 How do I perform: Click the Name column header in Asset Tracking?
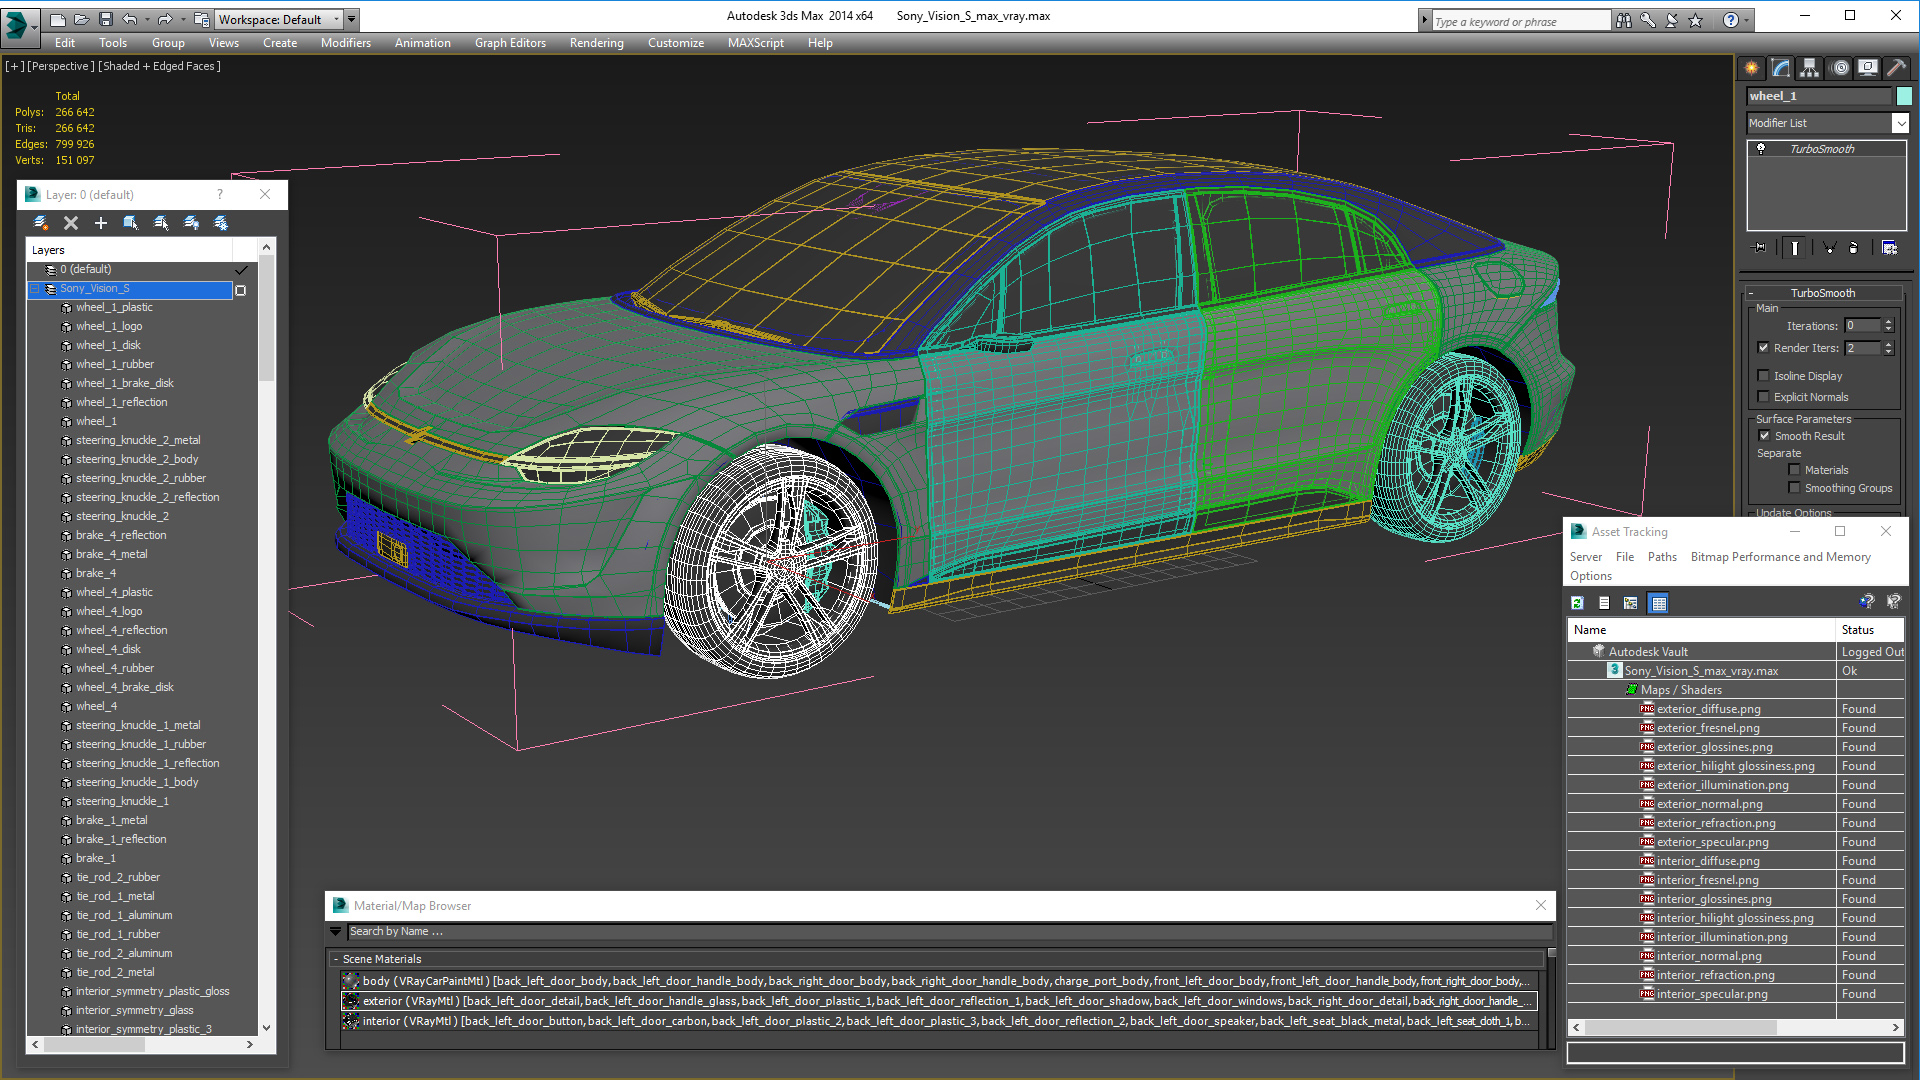(x=1702, y=630)
